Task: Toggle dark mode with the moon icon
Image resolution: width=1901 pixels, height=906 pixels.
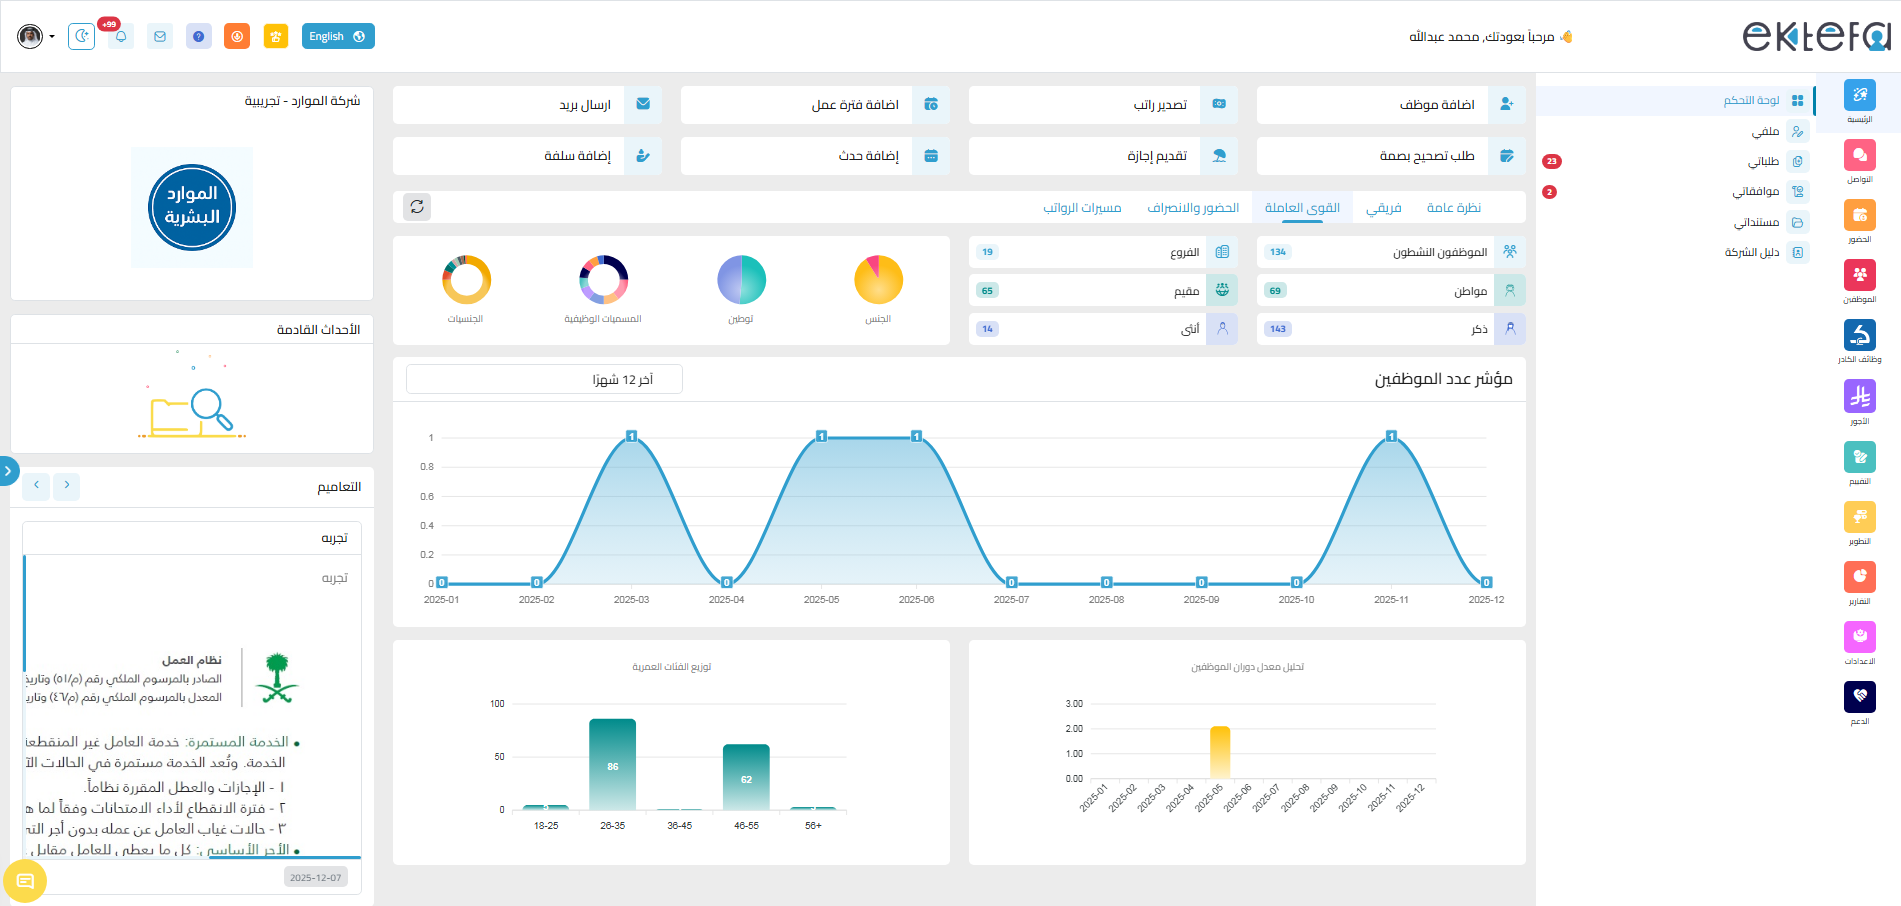Action: [x=82, y=36]
